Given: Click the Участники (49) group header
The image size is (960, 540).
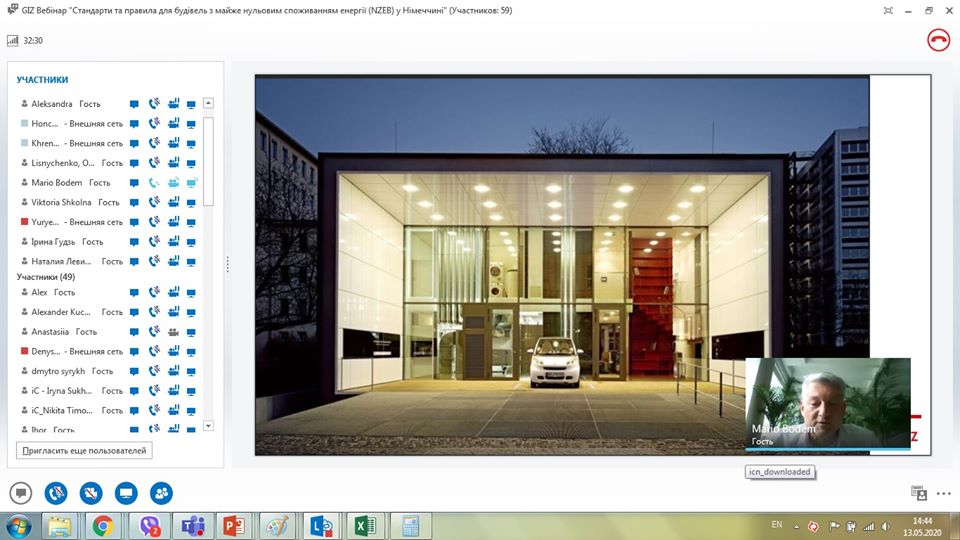Looking at the screenshot, I should (x=46, y=277).
